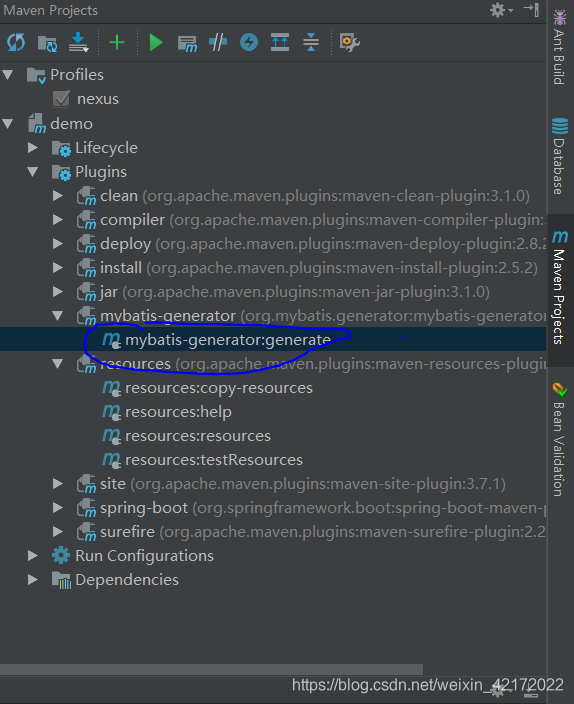Click the demo project module icon

[37, 124]
